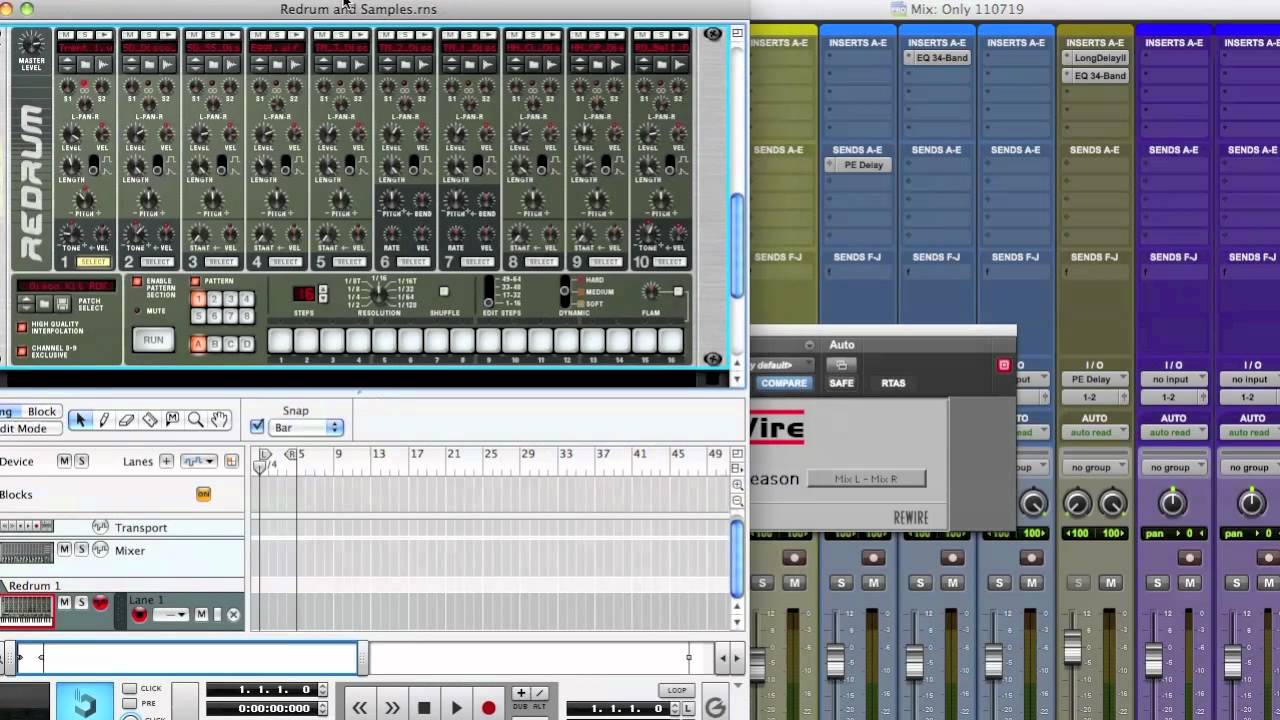Open the Lane 1 pattern dropdown

(x=170, y=614)
